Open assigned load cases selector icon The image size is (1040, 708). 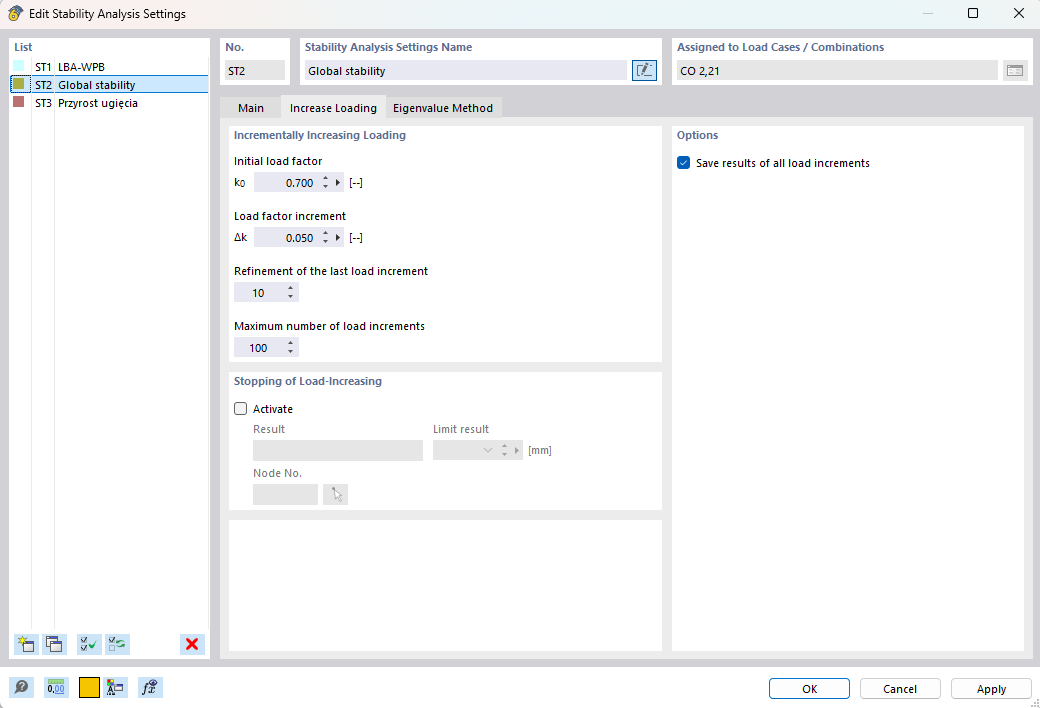click(x=1015, y=70)
